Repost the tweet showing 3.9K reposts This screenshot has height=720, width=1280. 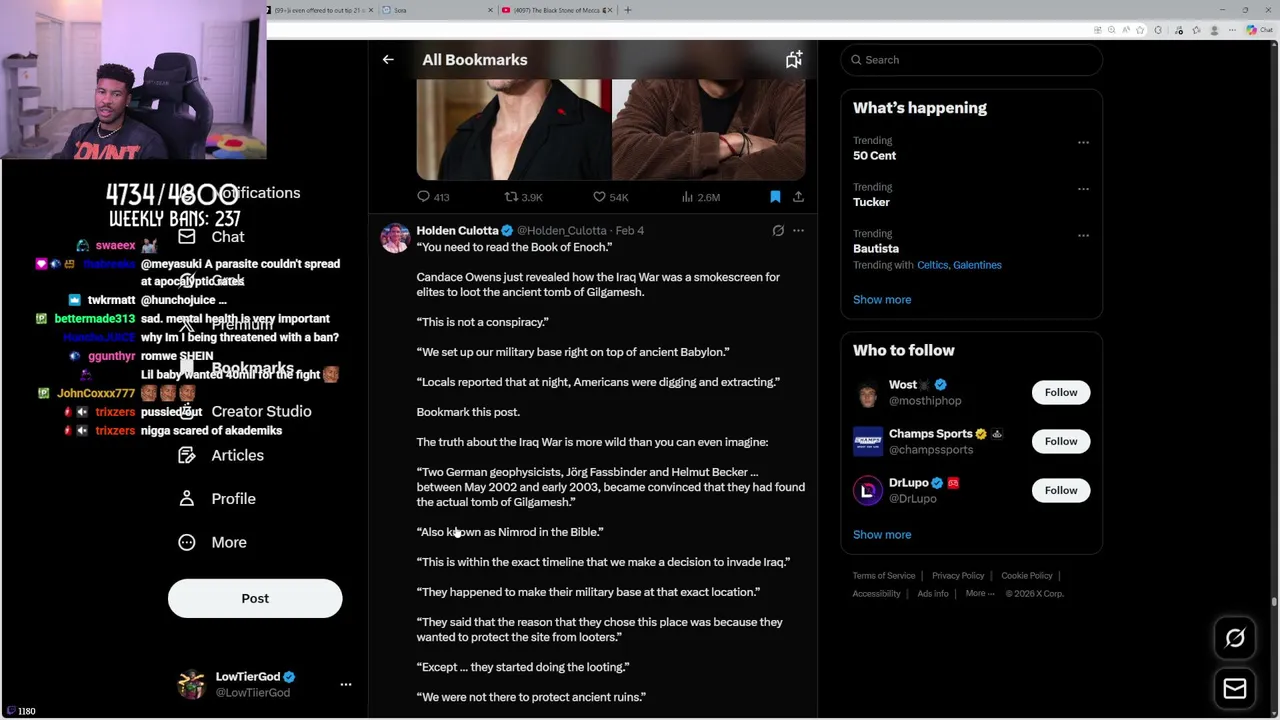coord(523,197)
